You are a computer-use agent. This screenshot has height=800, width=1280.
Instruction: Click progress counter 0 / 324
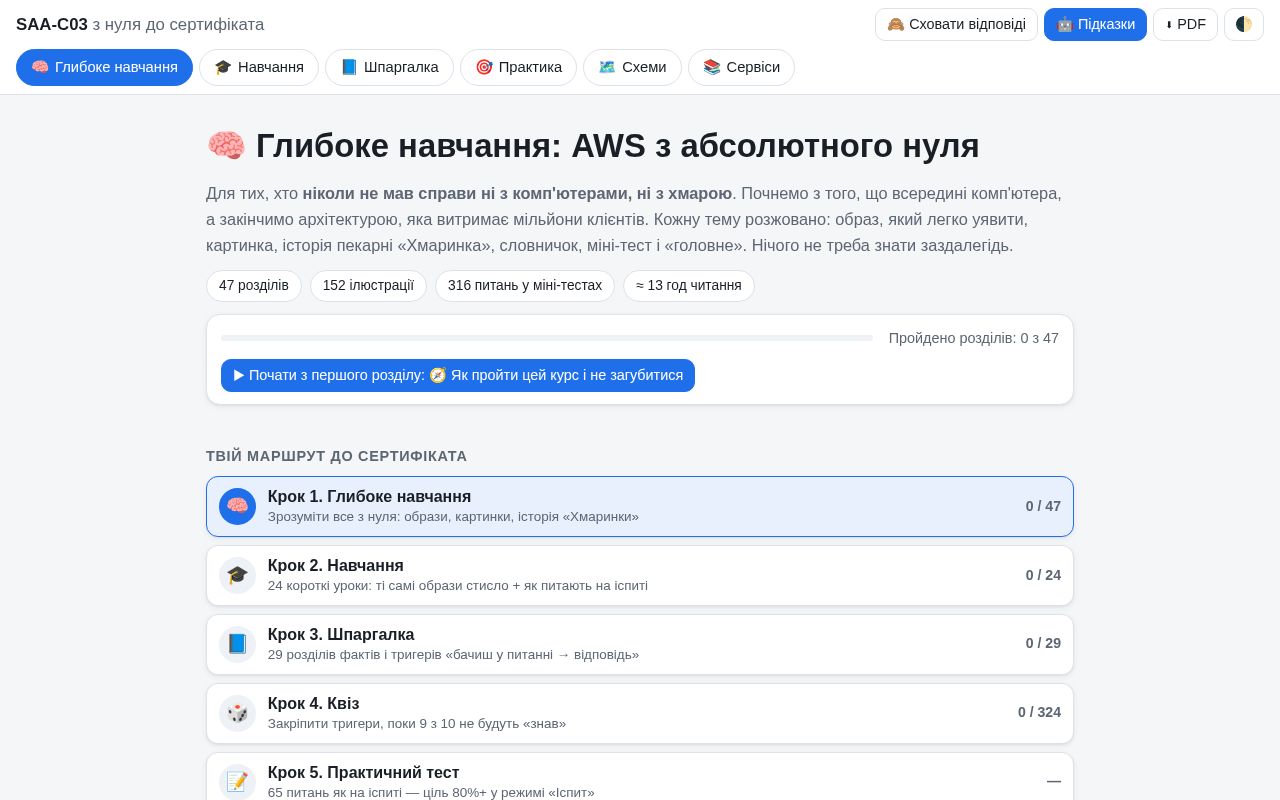click(1039, 712)
